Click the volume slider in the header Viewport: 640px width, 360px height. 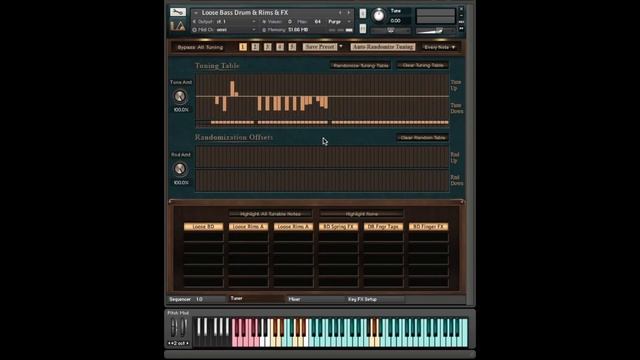click(x=436, y=31)
